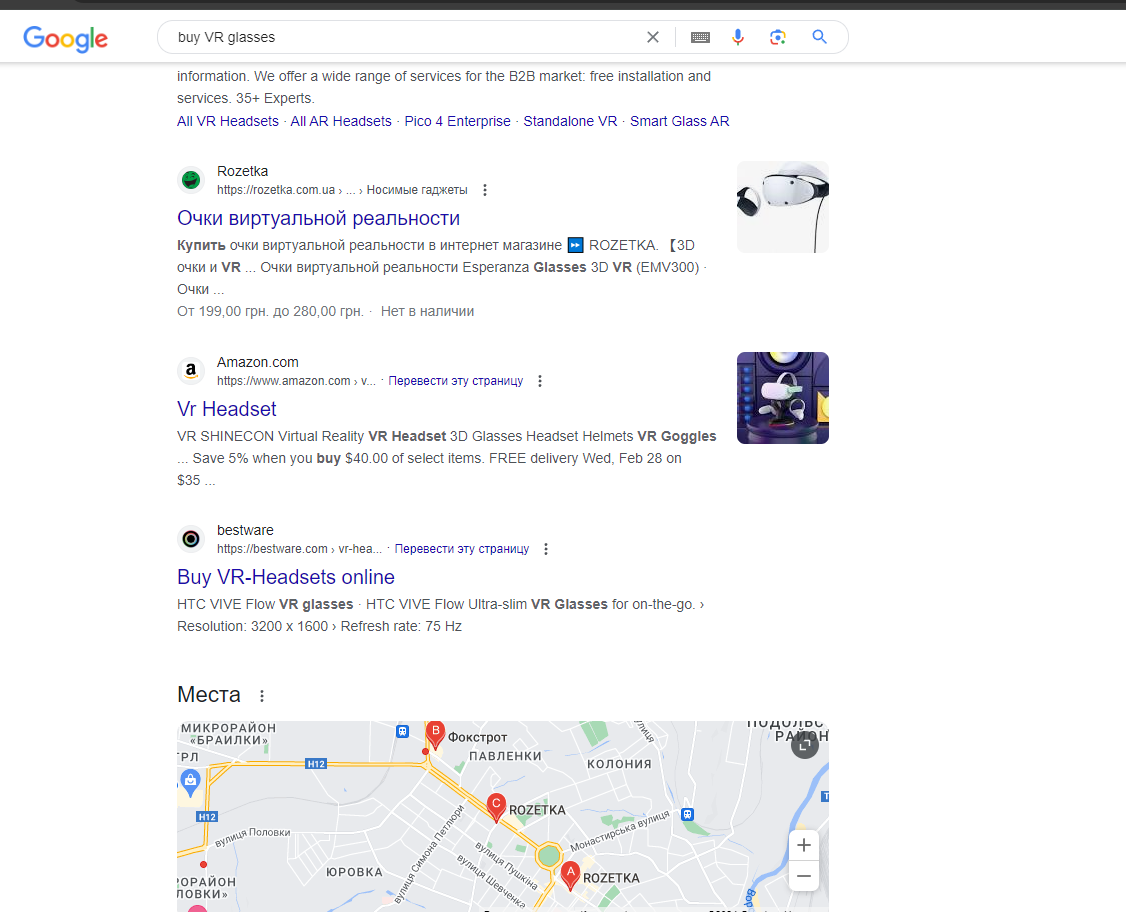Screen dimensions: 1126x912
Task: Expand the map to full view
Action: [x=805, y=745]
